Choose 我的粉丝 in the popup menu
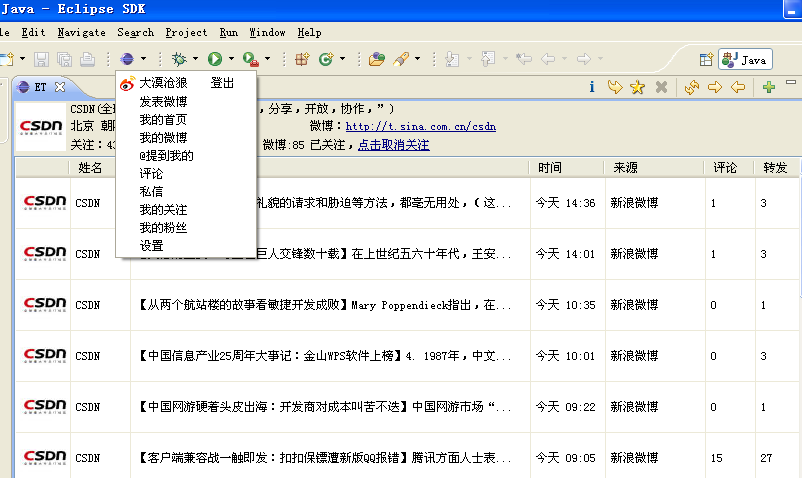 pos(163,228)
